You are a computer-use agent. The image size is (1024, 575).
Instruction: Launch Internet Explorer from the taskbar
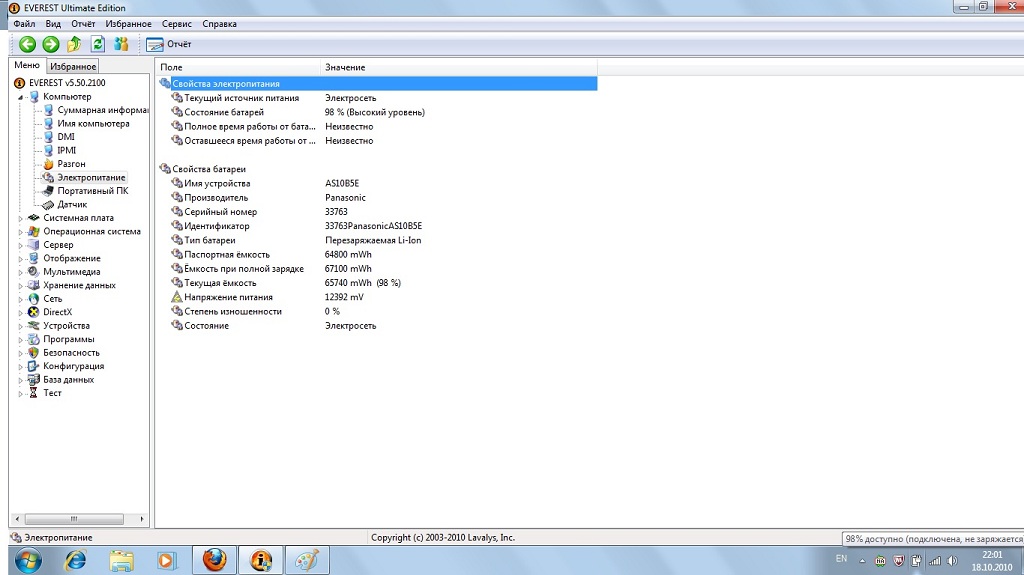click(74, 561)
